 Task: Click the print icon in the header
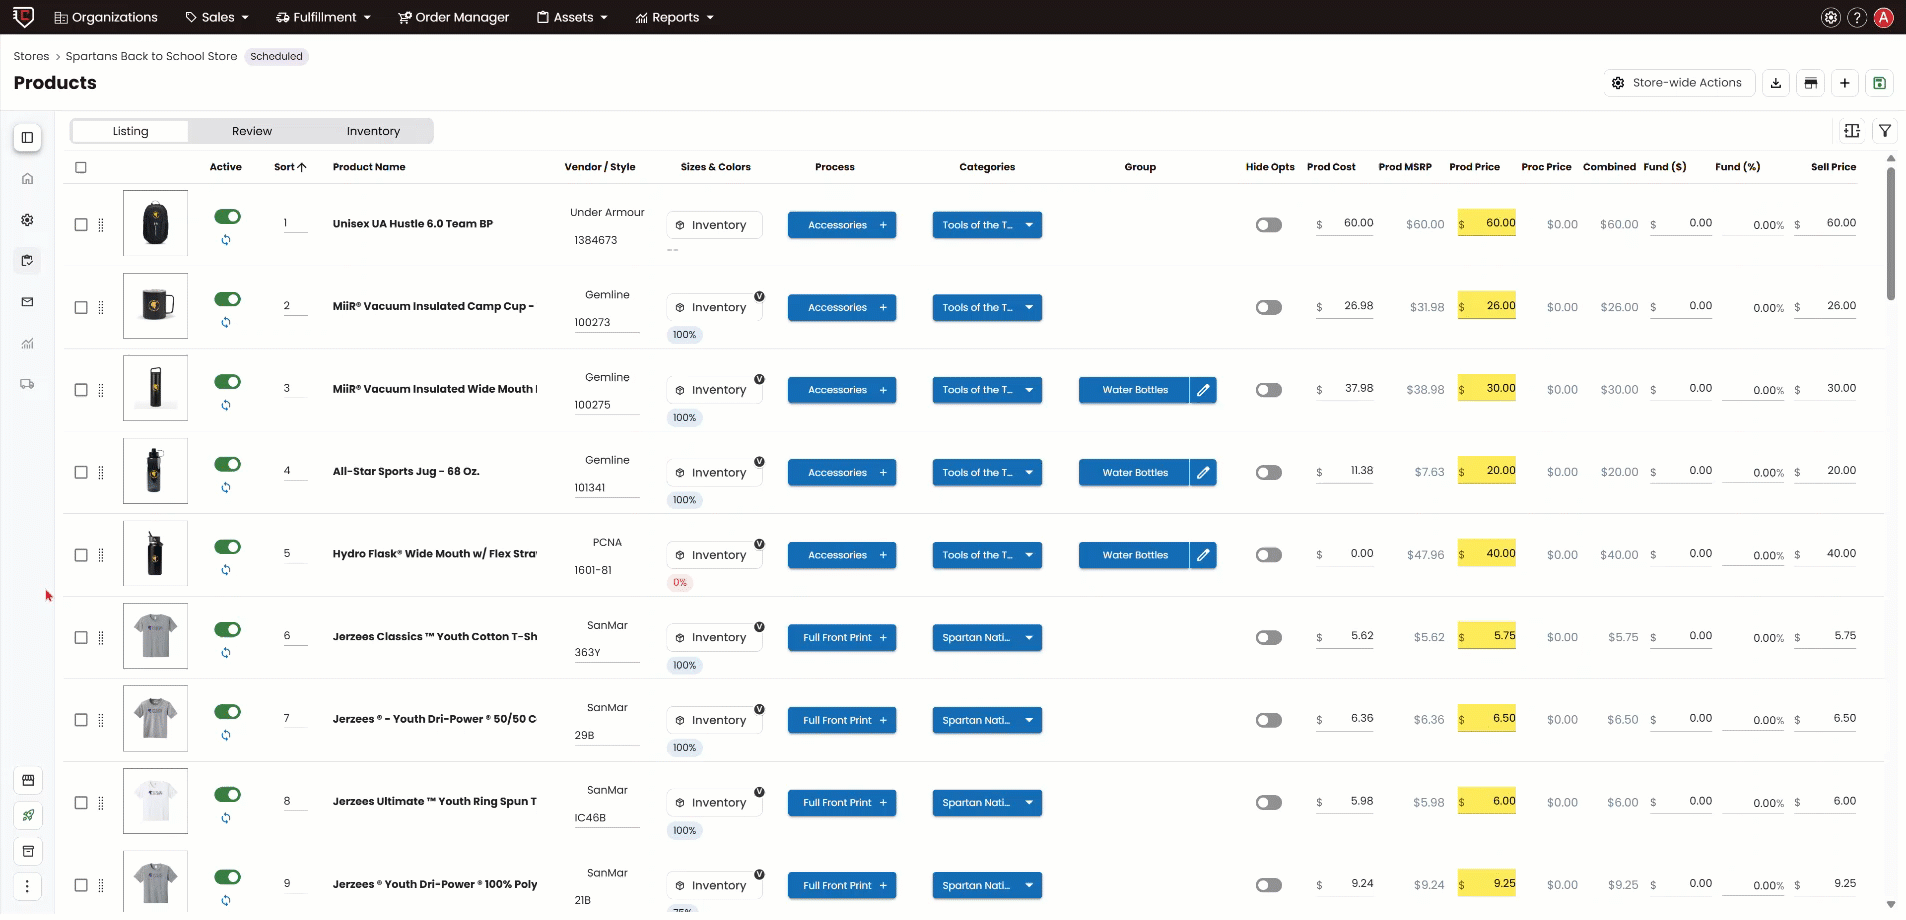point(1811,83)
